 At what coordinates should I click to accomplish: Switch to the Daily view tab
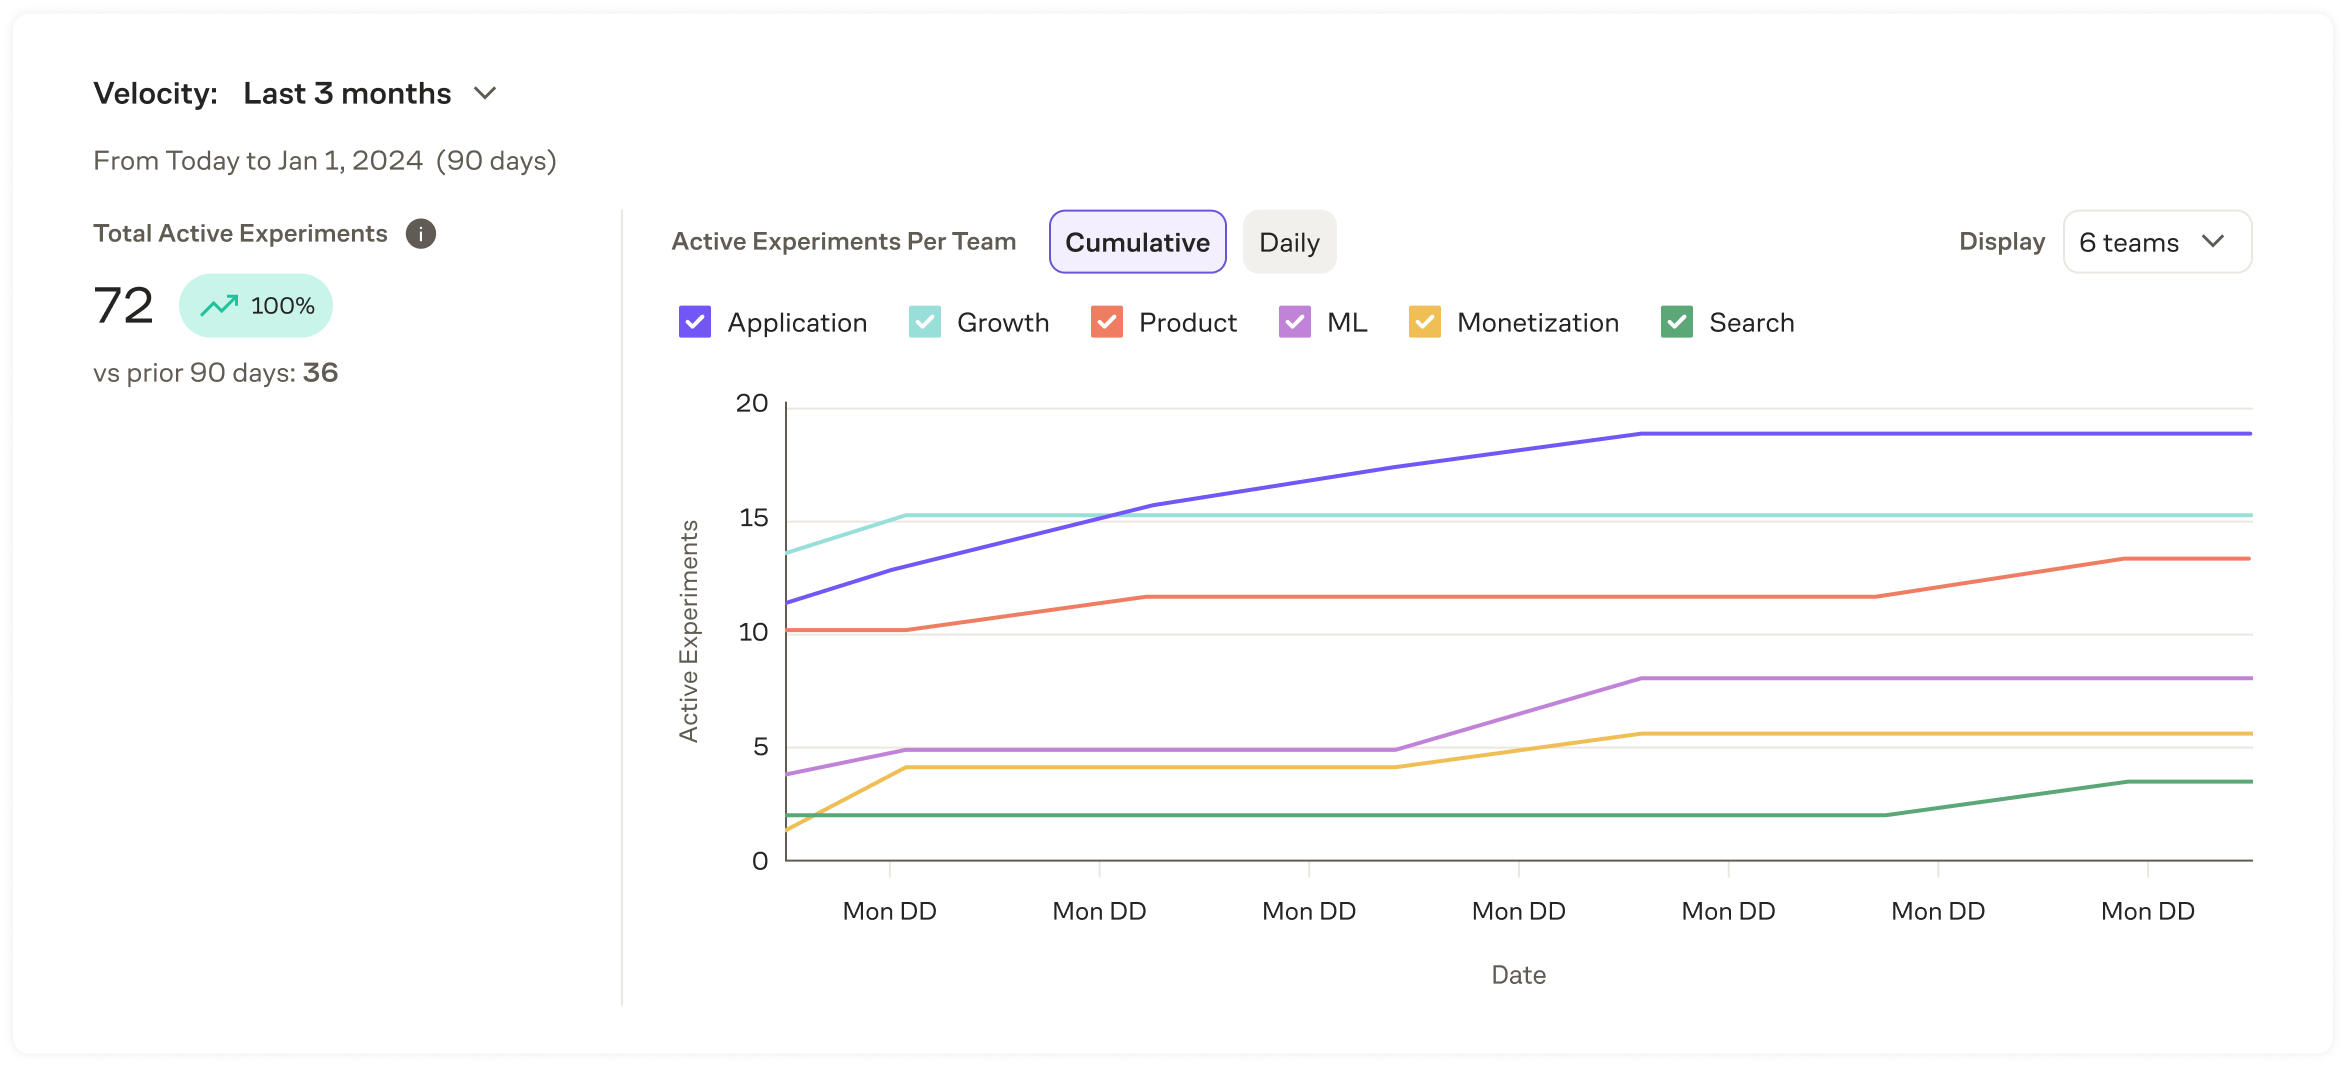1289,242
